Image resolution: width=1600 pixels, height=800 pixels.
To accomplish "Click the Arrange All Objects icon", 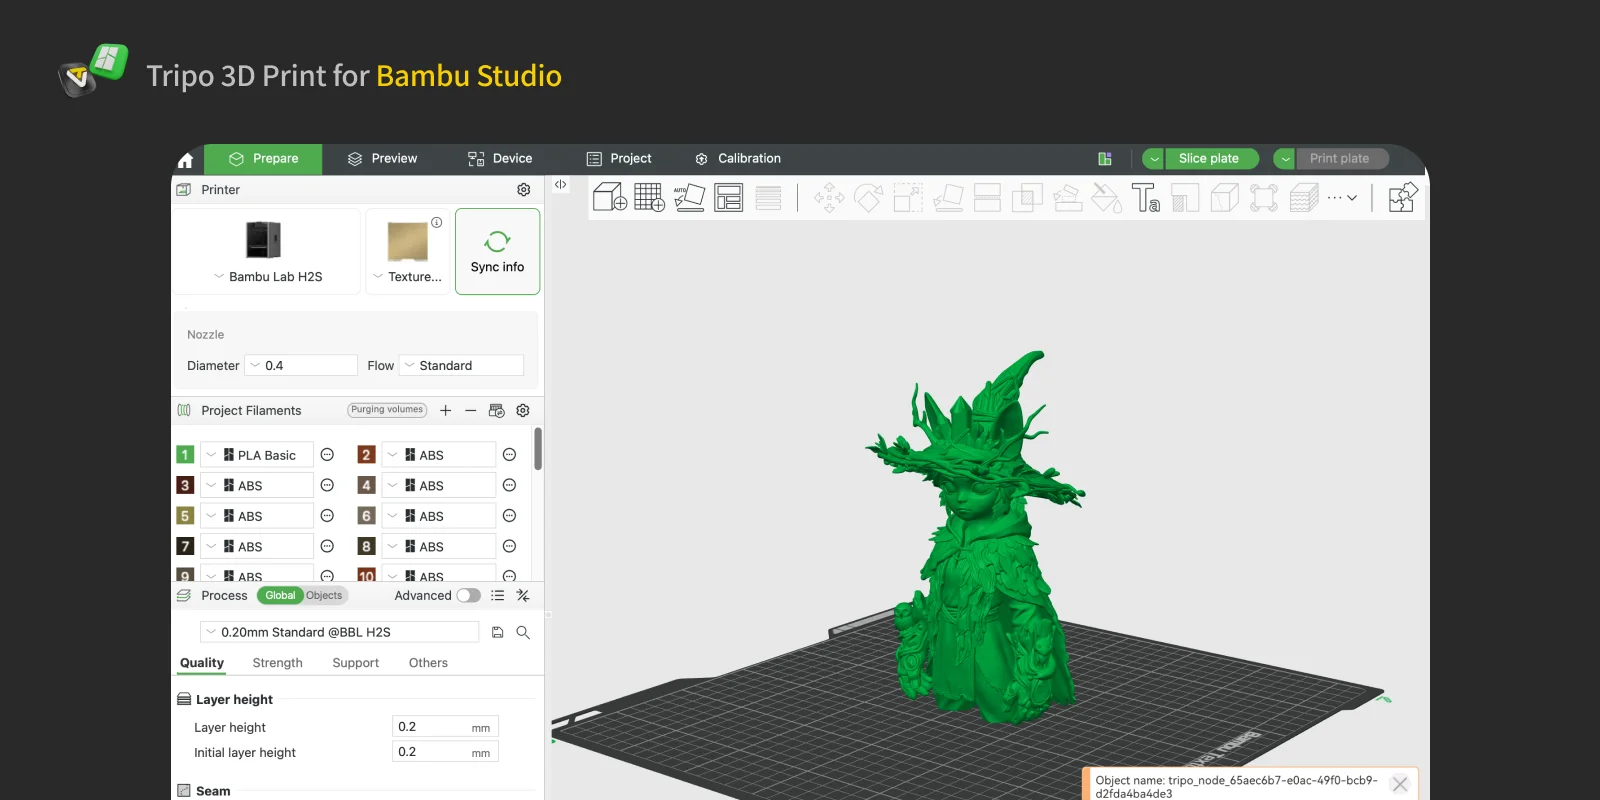I will click(729, 197).
